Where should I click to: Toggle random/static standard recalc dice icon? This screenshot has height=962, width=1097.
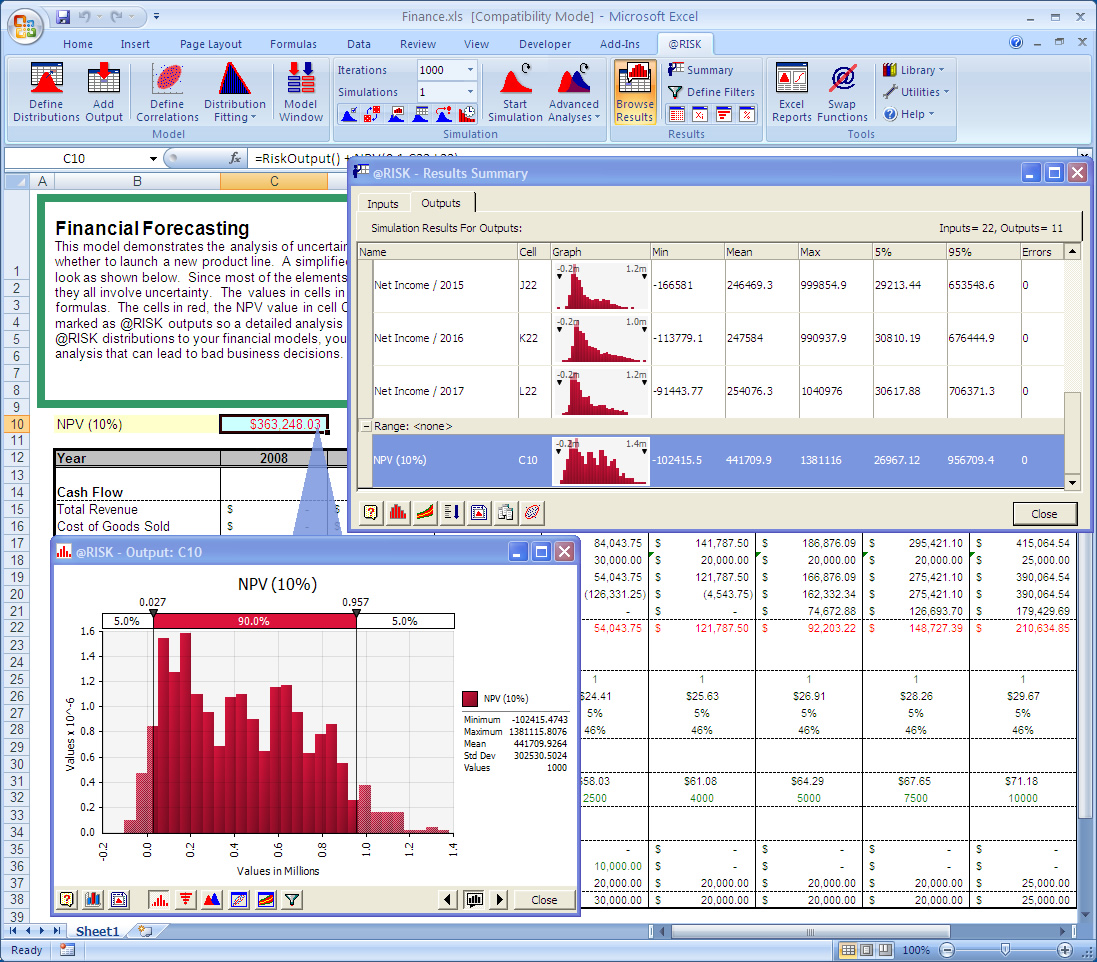[x=372, y=114]
